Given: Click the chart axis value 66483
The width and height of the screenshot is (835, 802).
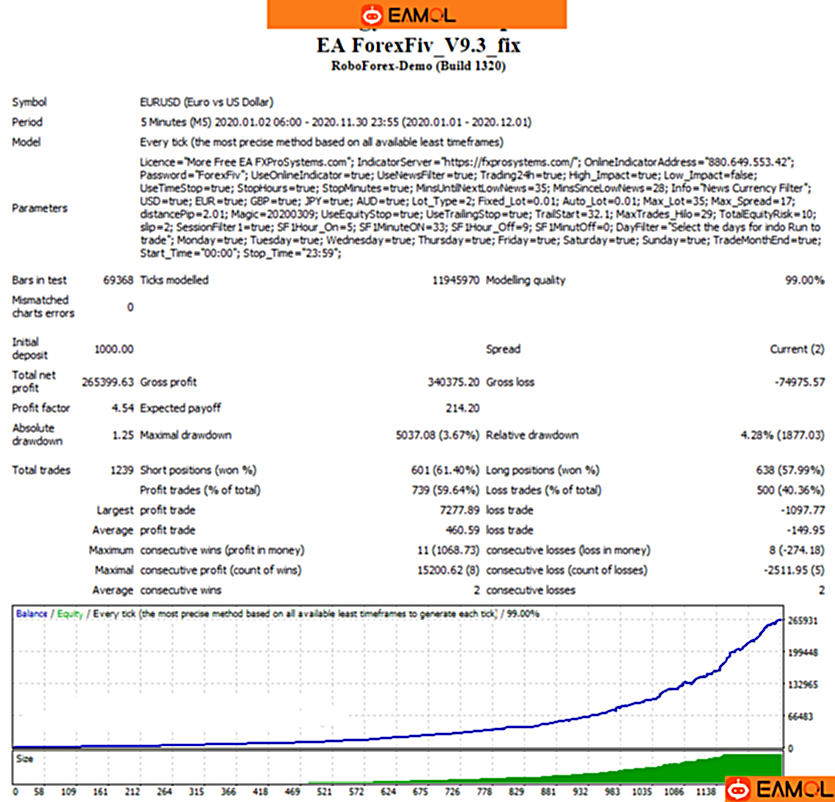Looking at the screenshot, I should (800, 717).
